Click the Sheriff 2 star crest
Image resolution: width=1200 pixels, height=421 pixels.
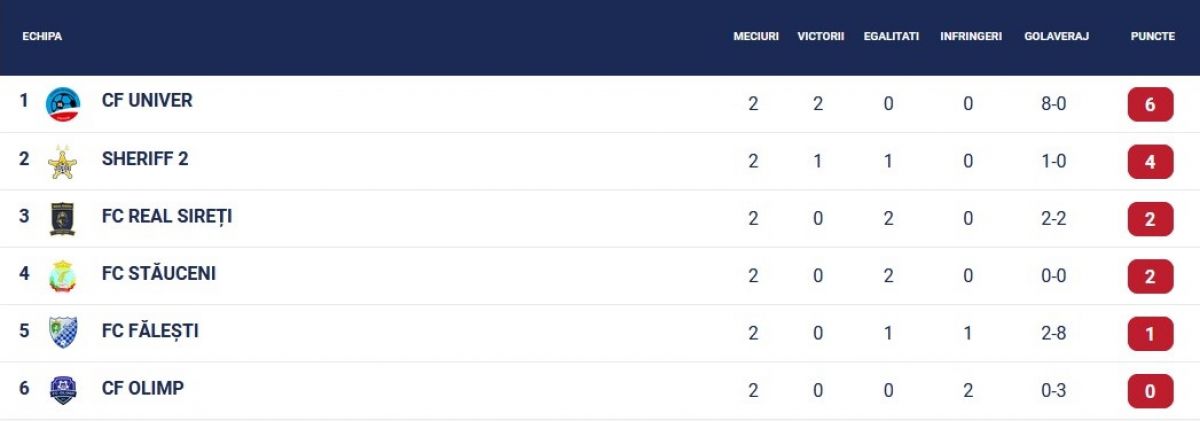point(63,162)
